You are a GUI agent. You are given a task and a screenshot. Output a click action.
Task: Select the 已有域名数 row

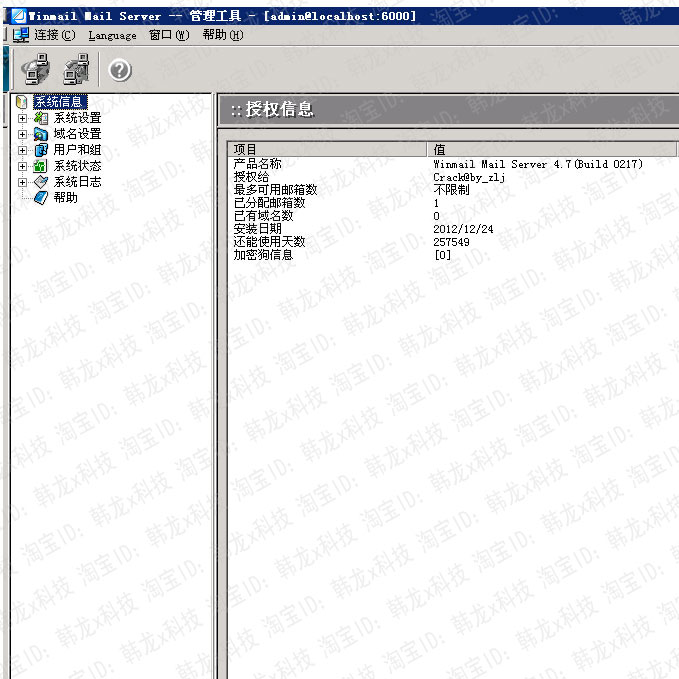pos(453,216)
